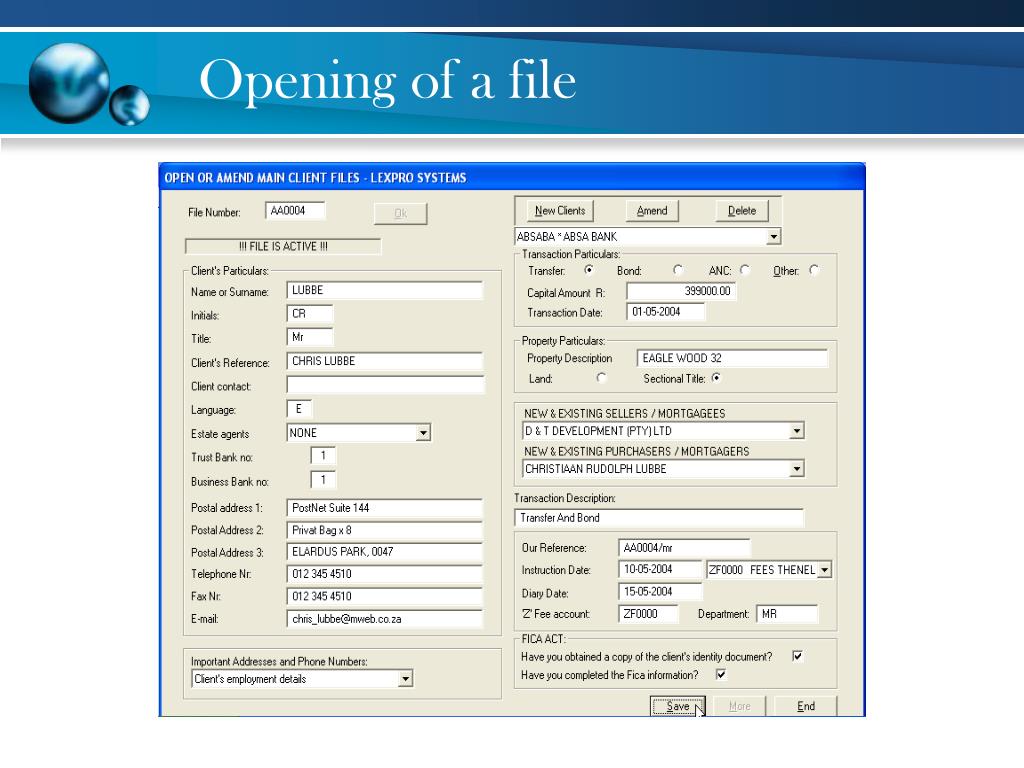Click the disabled Ok button
Image resolution: width=1024 pixels, height=768 pixels.
point(400,214)
